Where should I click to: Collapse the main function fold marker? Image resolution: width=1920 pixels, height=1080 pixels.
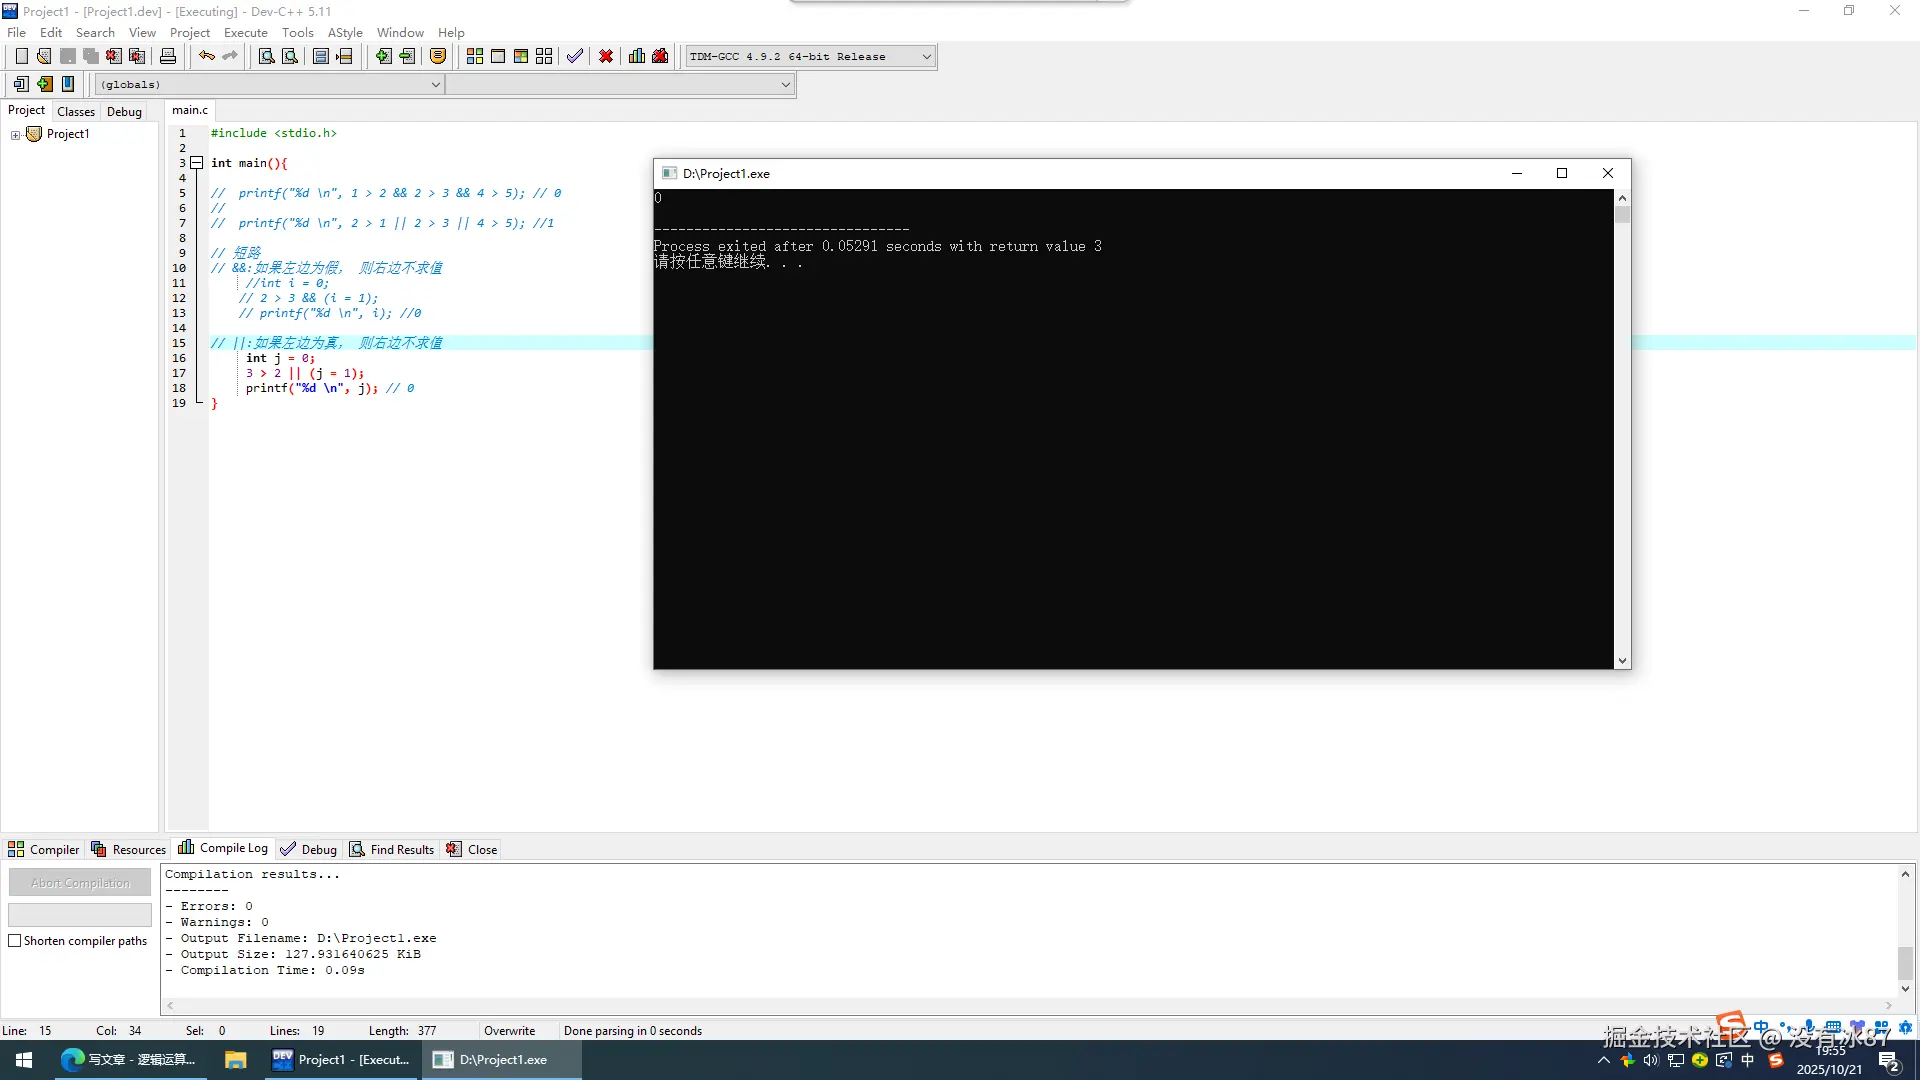point(197,163)
